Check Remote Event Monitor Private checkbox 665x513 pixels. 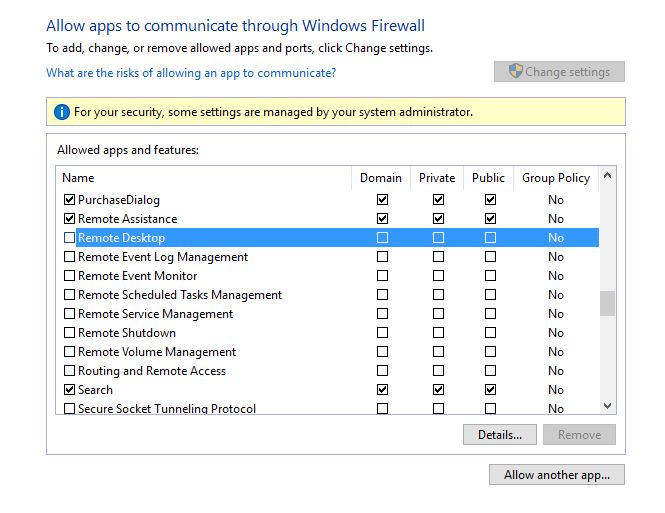click(x=438, y=276)
